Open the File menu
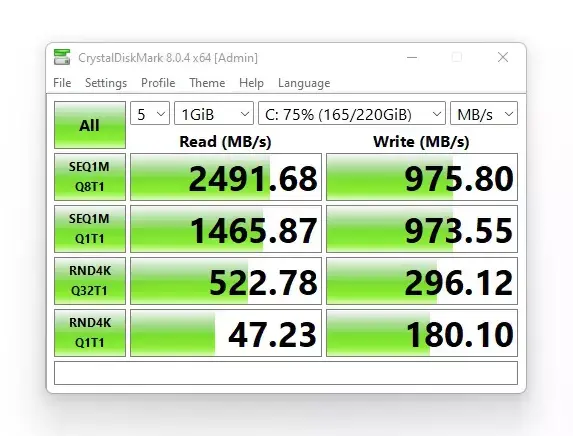Image resolution: width=573 pixels, height=436 pixels. coord(62,83)
